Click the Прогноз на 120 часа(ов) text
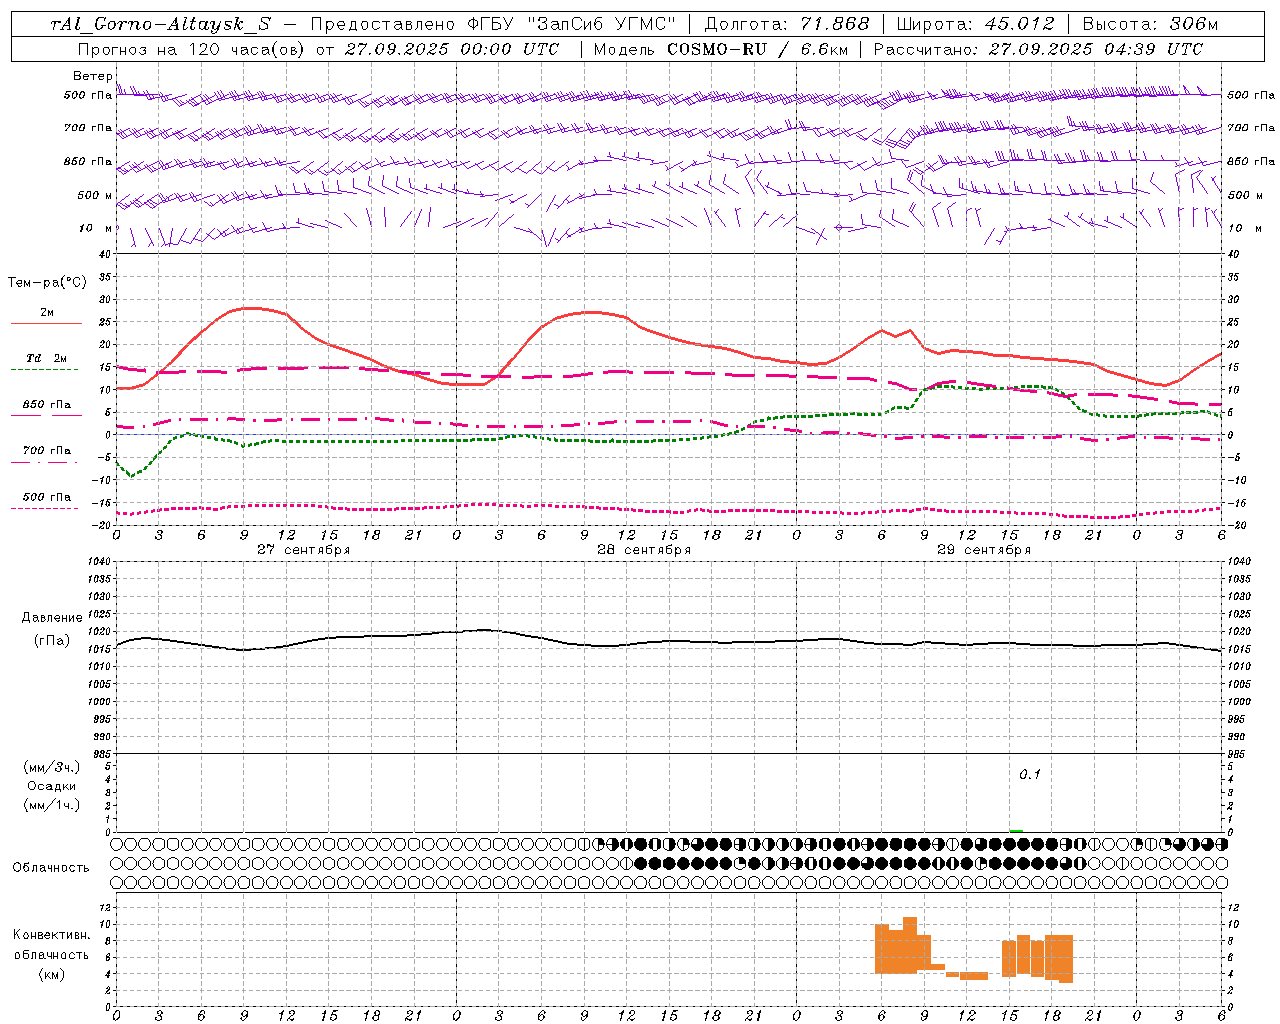1280x1024 pixels. click(191, 49)
